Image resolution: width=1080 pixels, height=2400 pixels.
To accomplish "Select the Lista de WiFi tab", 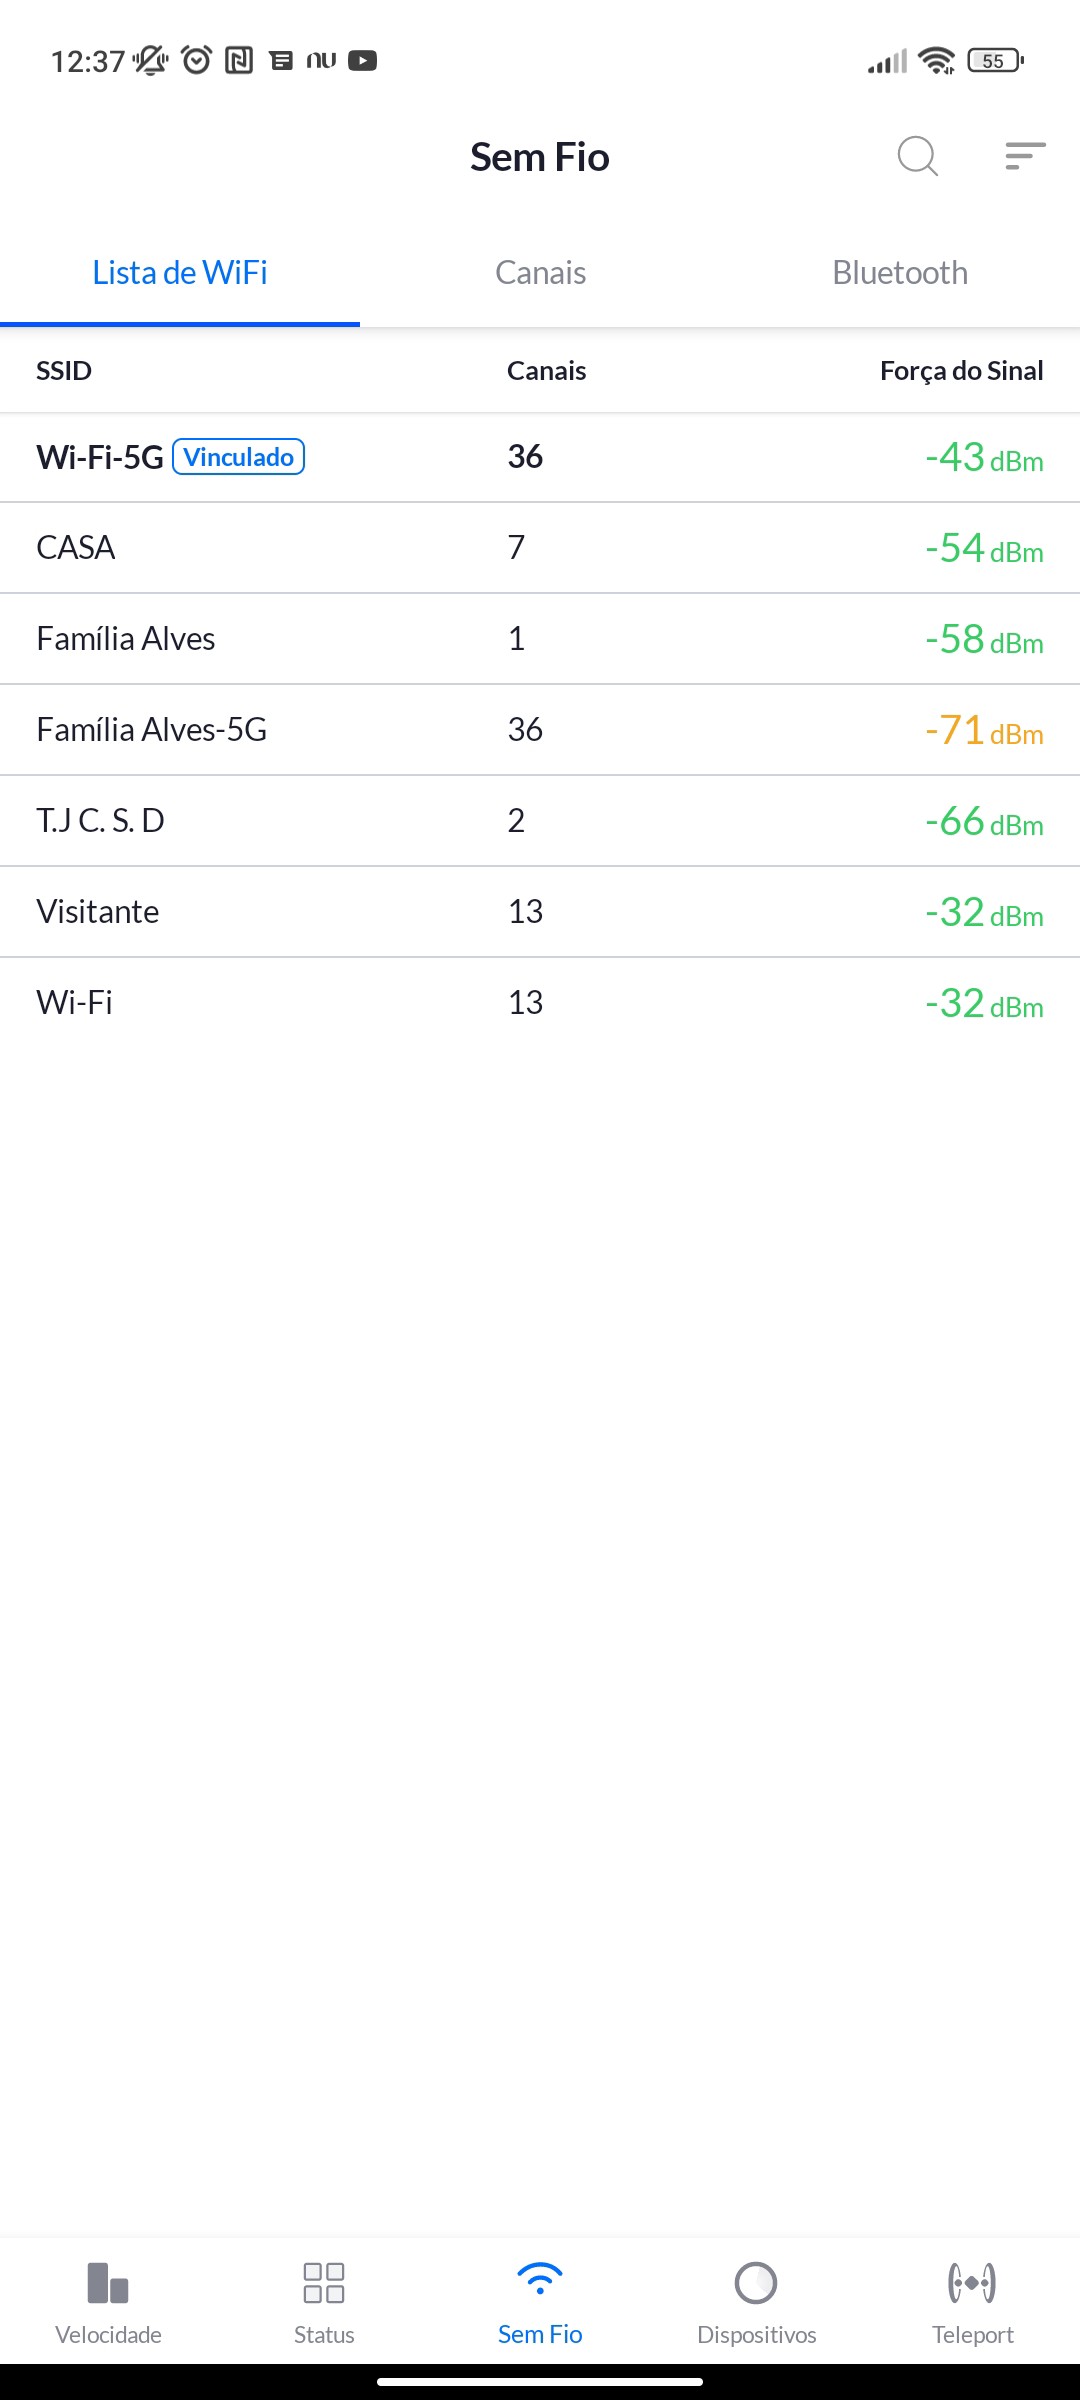I will coord(180,273).
